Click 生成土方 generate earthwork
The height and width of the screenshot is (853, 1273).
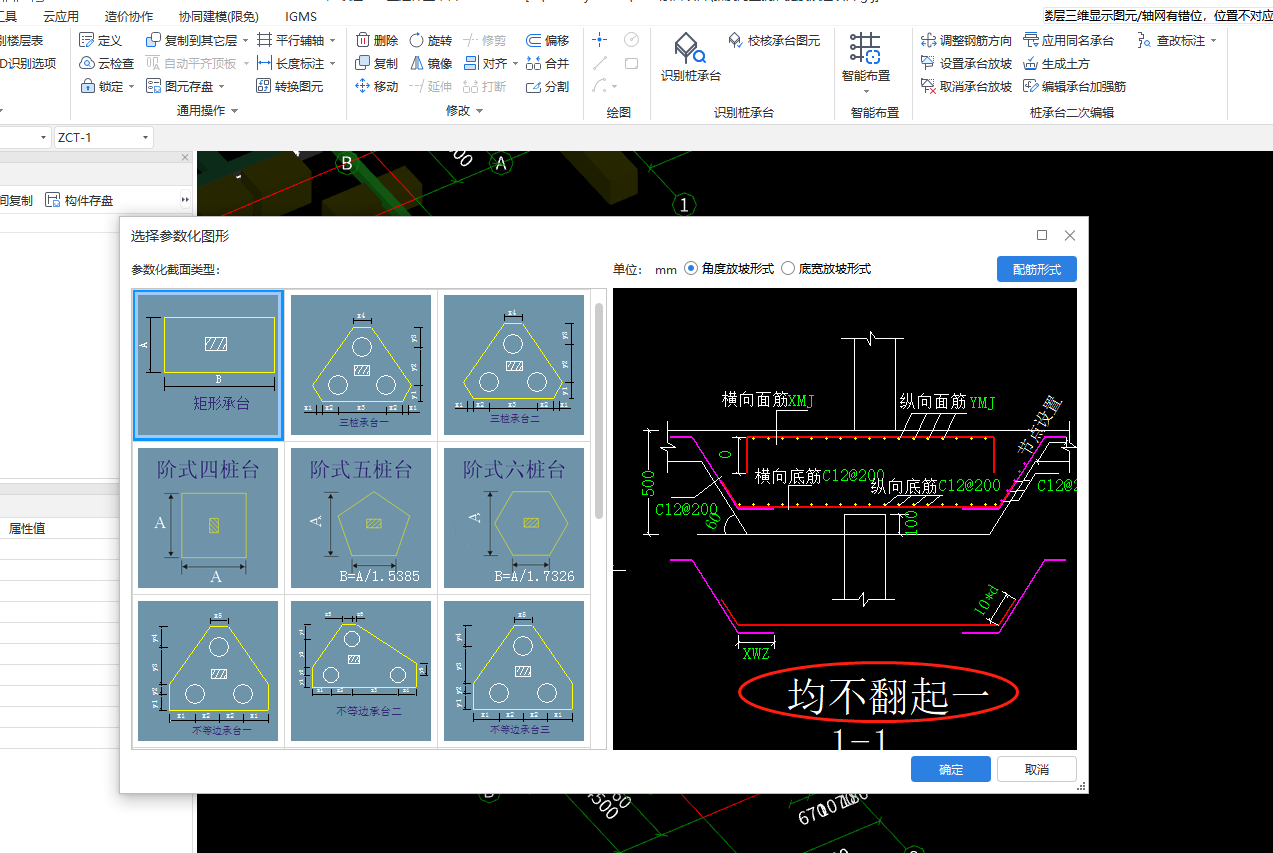click(x=1056, y=63)
